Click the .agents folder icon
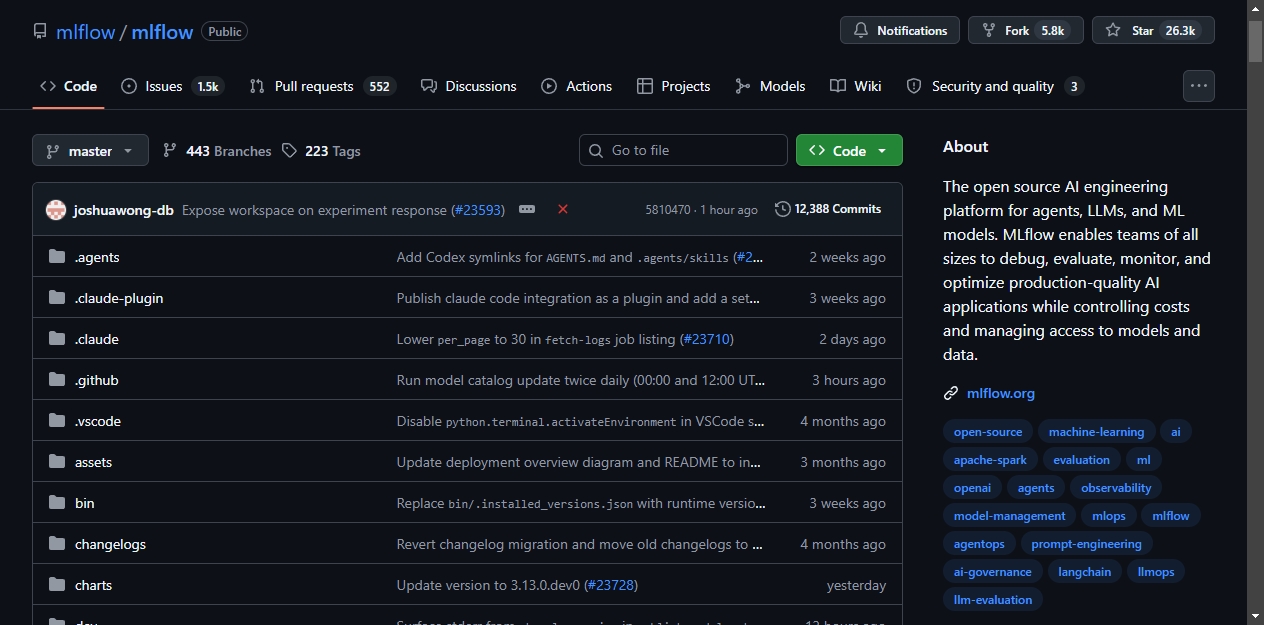Image resolution: width=1264 pixels, height=625 pixels. (x=57, y=257)
